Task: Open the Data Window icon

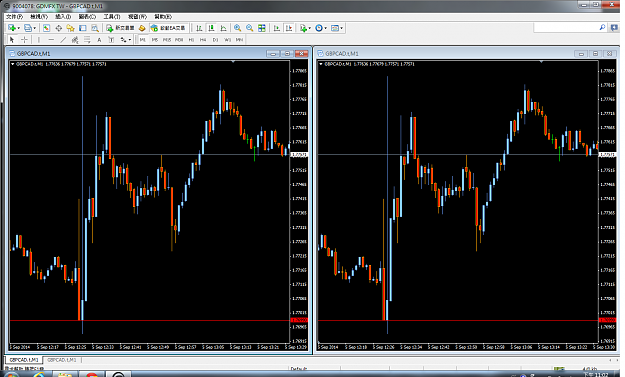Action: (x=59, y=28)
